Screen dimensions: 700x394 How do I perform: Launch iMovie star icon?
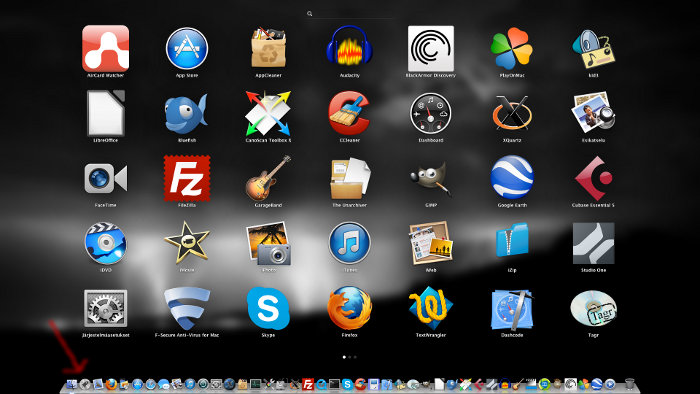coord(187,243)
